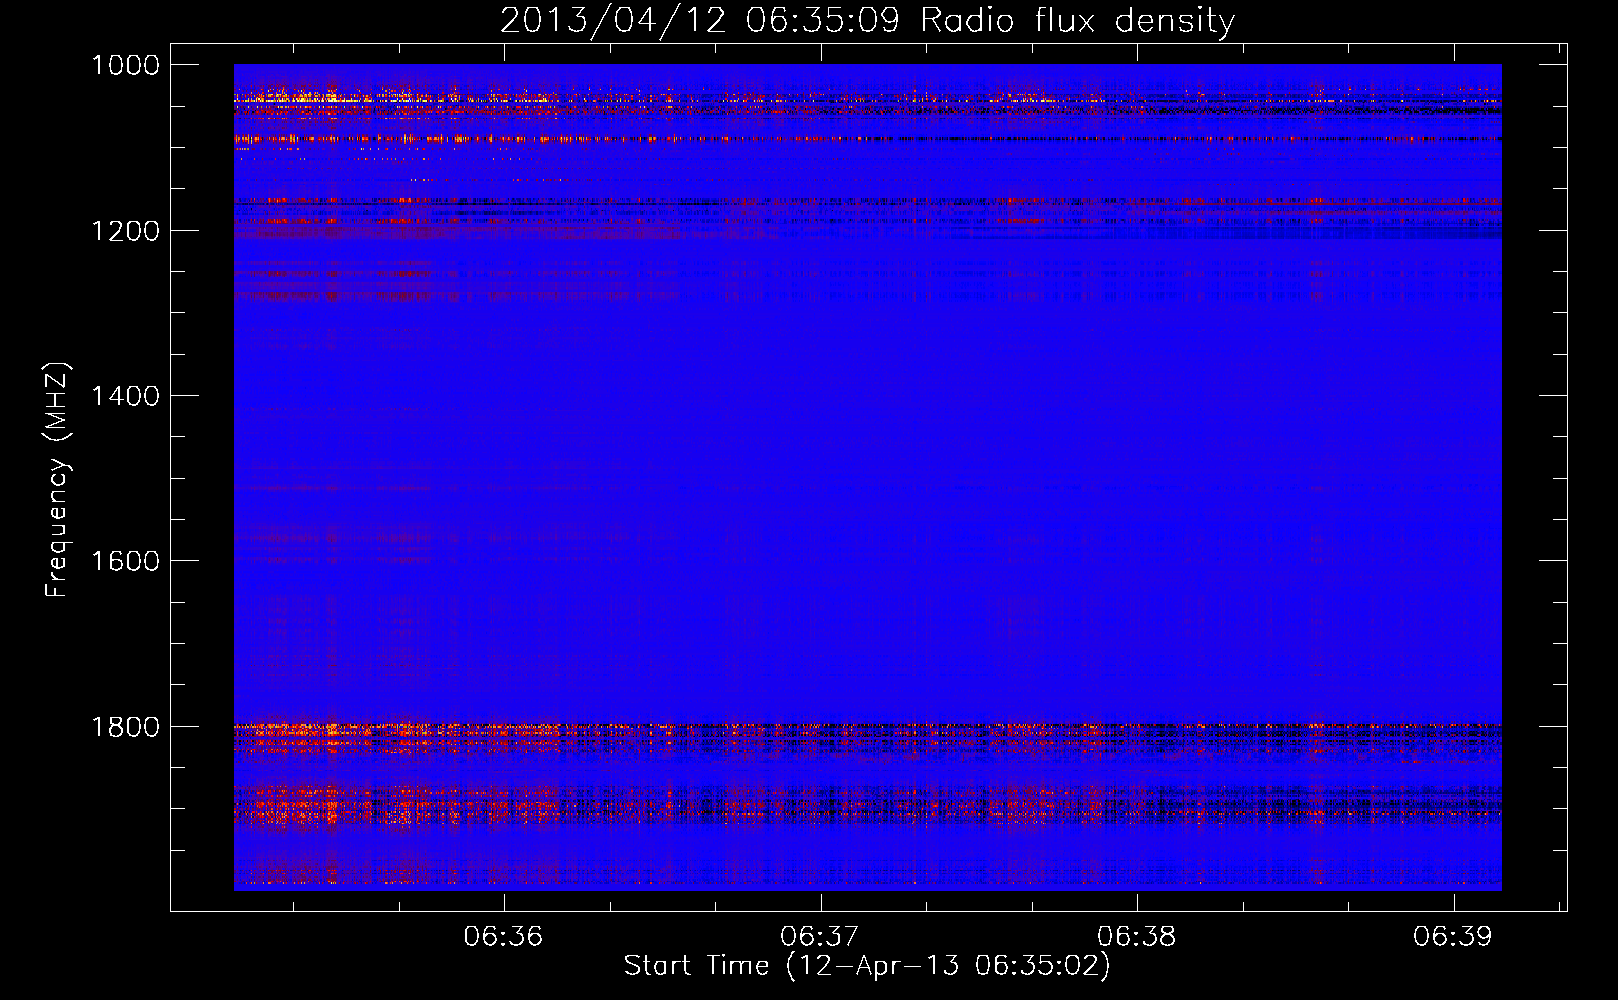Click the 06:36 time tick label
Screen dimensions: 1618x1000
[503, 936]
